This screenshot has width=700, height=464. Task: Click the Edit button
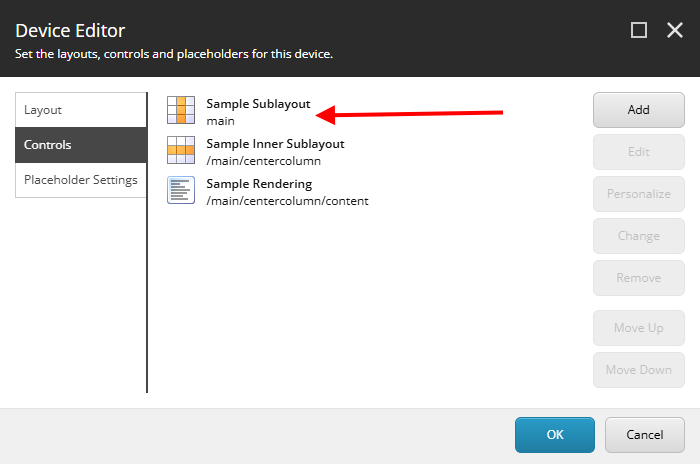pyautogui.click(x=638, y=152)
